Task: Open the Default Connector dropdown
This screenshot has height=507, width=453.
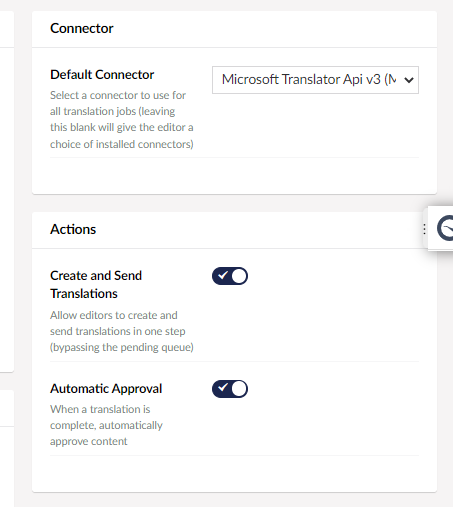Action: [315, 80]
